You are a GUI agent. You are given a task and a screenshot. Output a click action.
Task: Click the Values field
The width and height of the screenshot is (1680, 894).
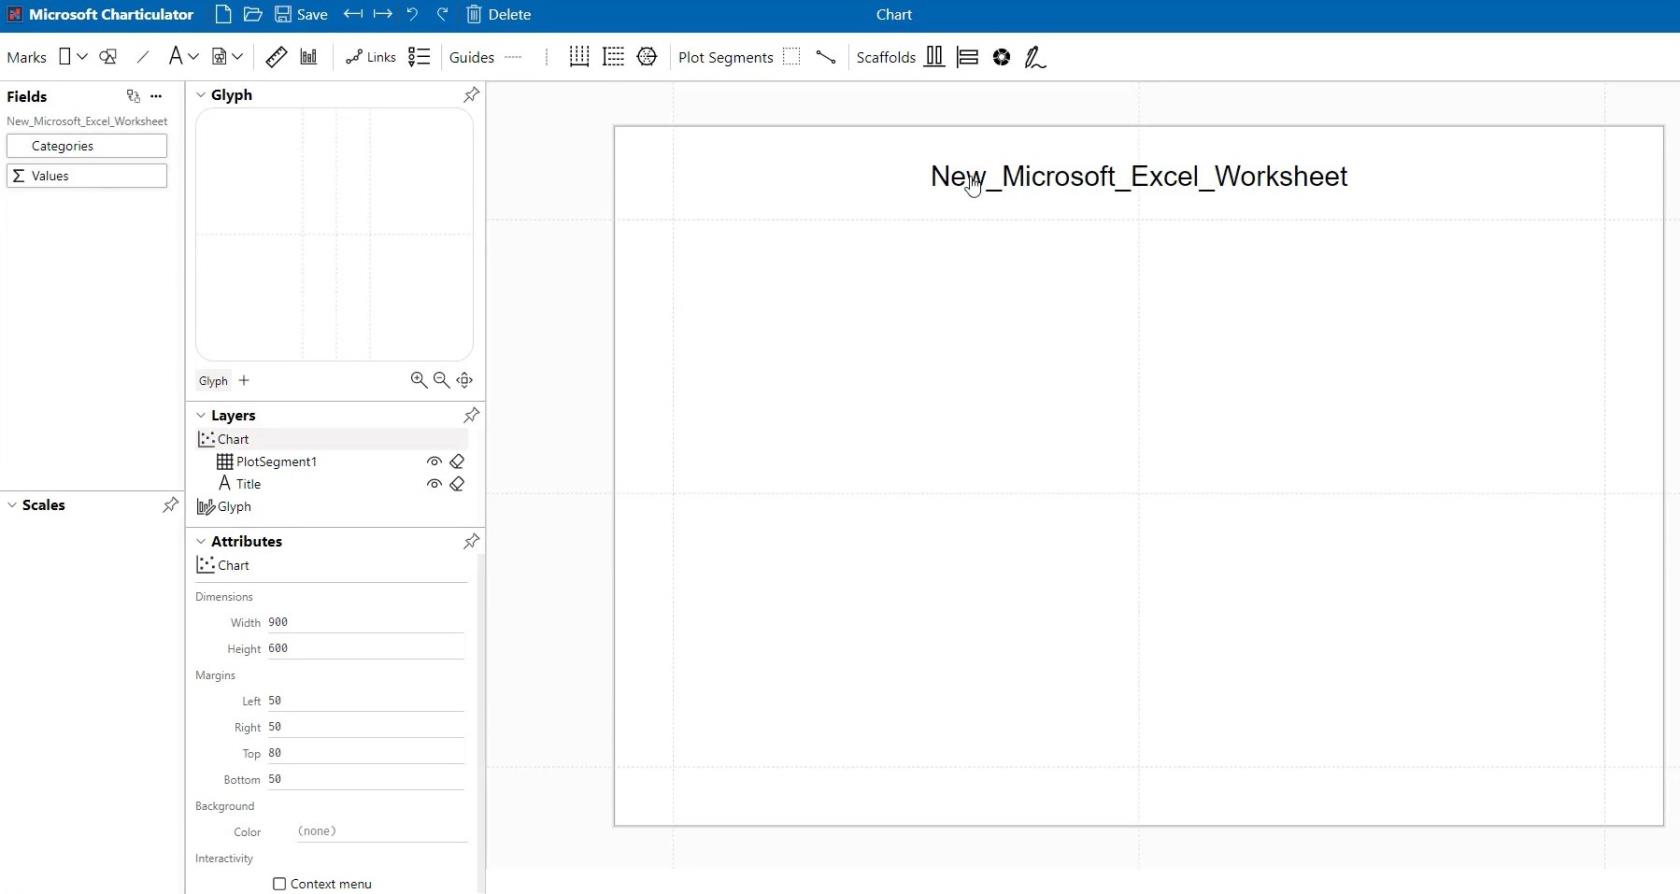click(x=87, y=176)
